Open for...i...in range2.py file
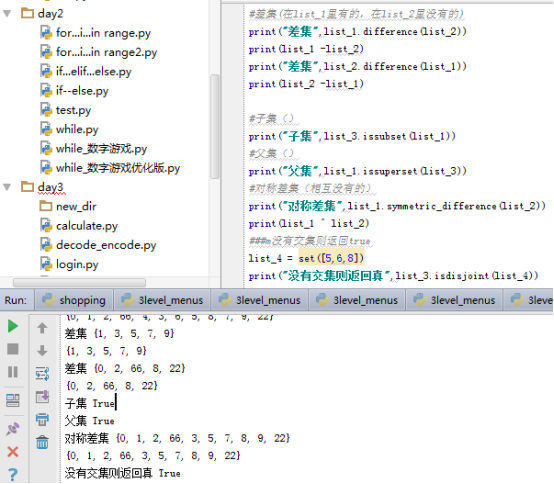The image size is (554, 484). [106, 52]
